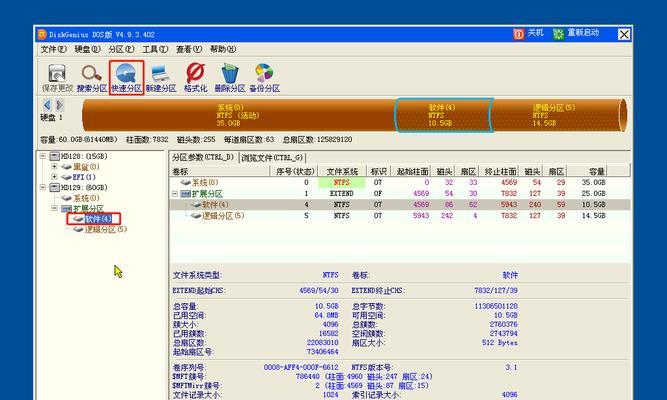The image size is (667, 400).
Task: Click the 总扇区数:125829120 disk info text
Action: 317,140
